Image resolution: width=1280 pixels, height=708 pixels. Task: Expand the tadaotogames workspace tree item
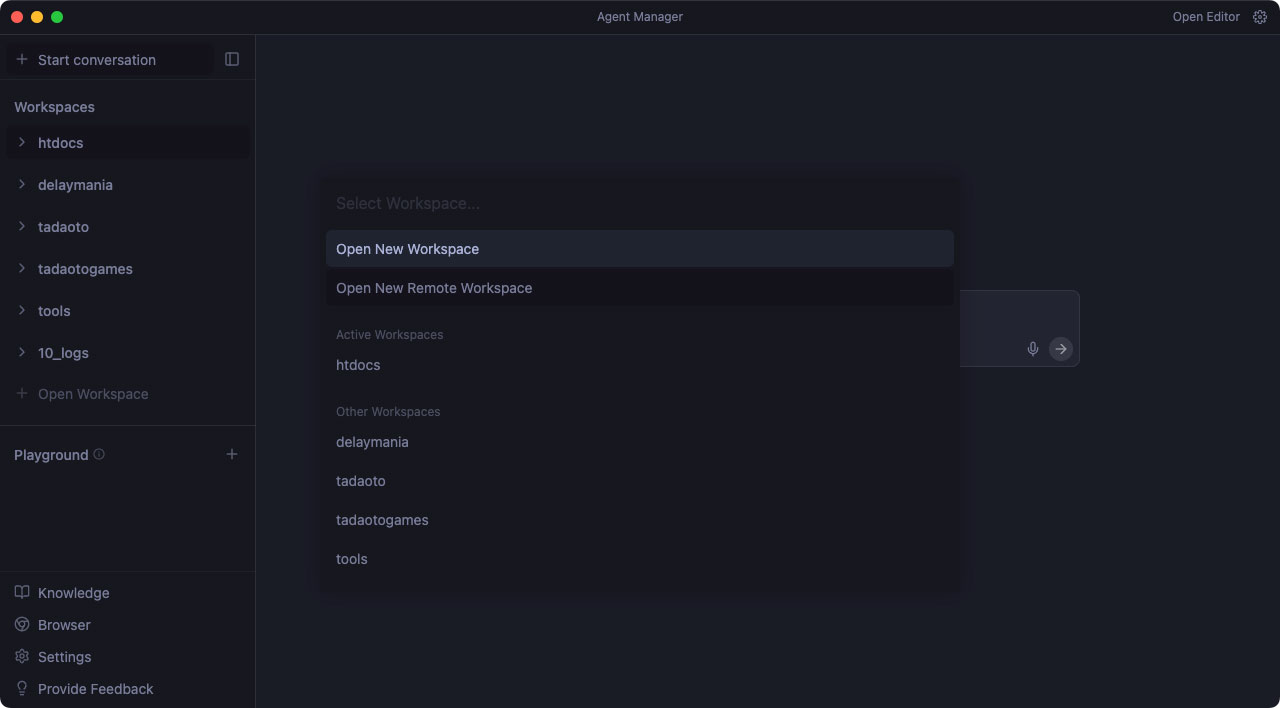point(22,269)
